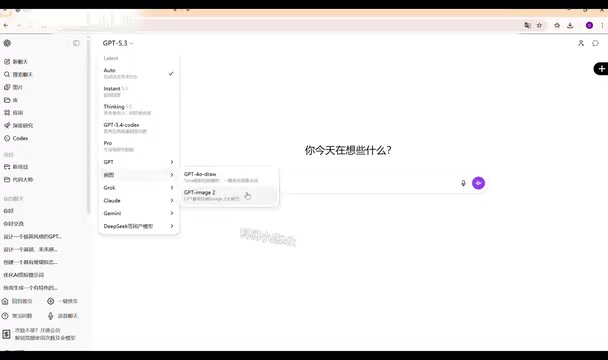The image size is (608, 360).
Task: Go back using the browser back arrow
Action: pyautogui.click(x=6, y=26)
